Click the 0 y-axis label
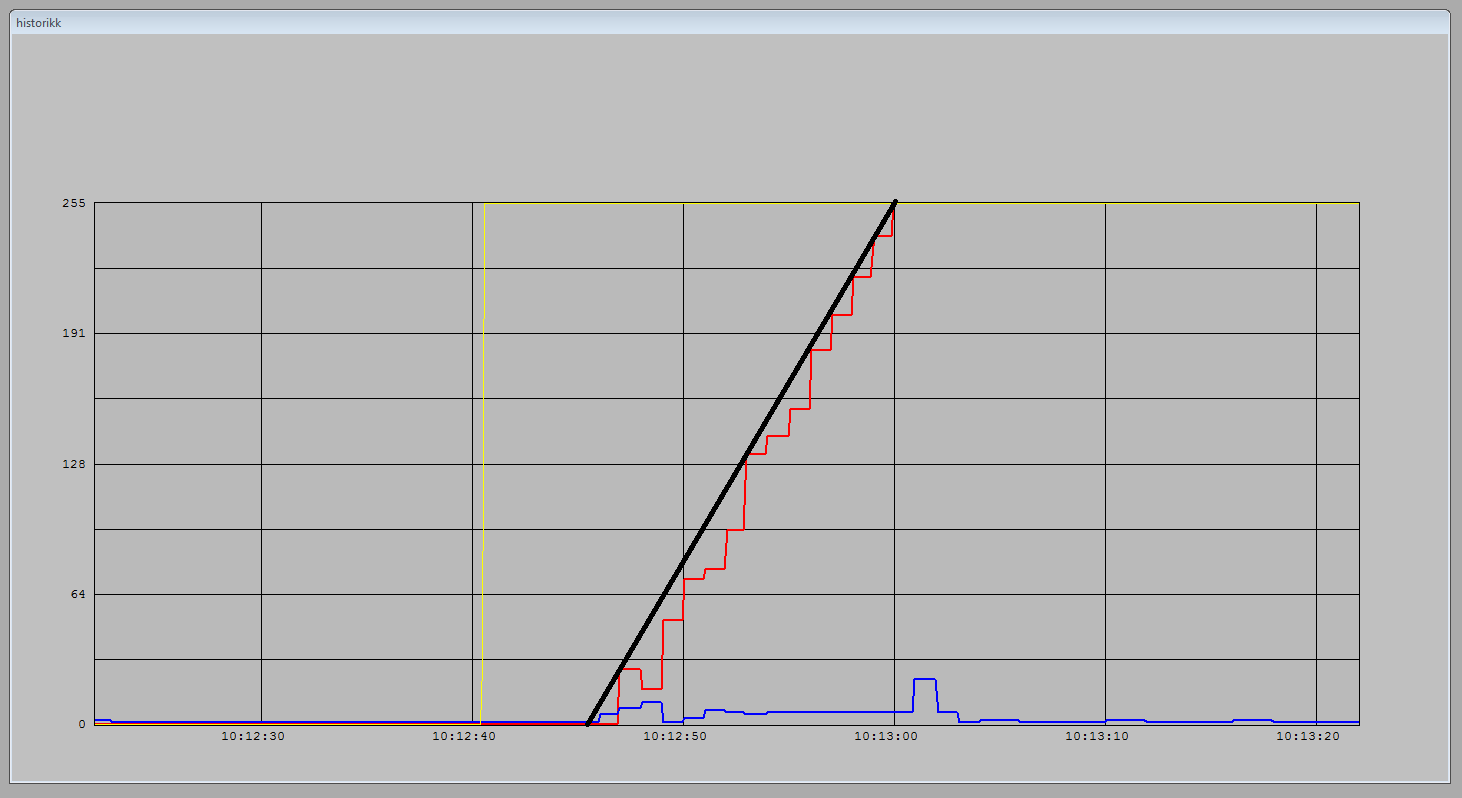This screenshot has width=1462, height=798. pos(82,724)
